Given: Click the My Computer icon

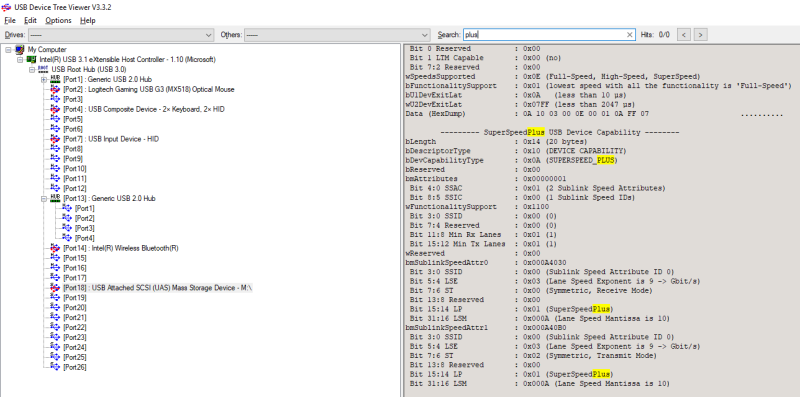Looking at the screenshot, I should click(x=19, y=49).
